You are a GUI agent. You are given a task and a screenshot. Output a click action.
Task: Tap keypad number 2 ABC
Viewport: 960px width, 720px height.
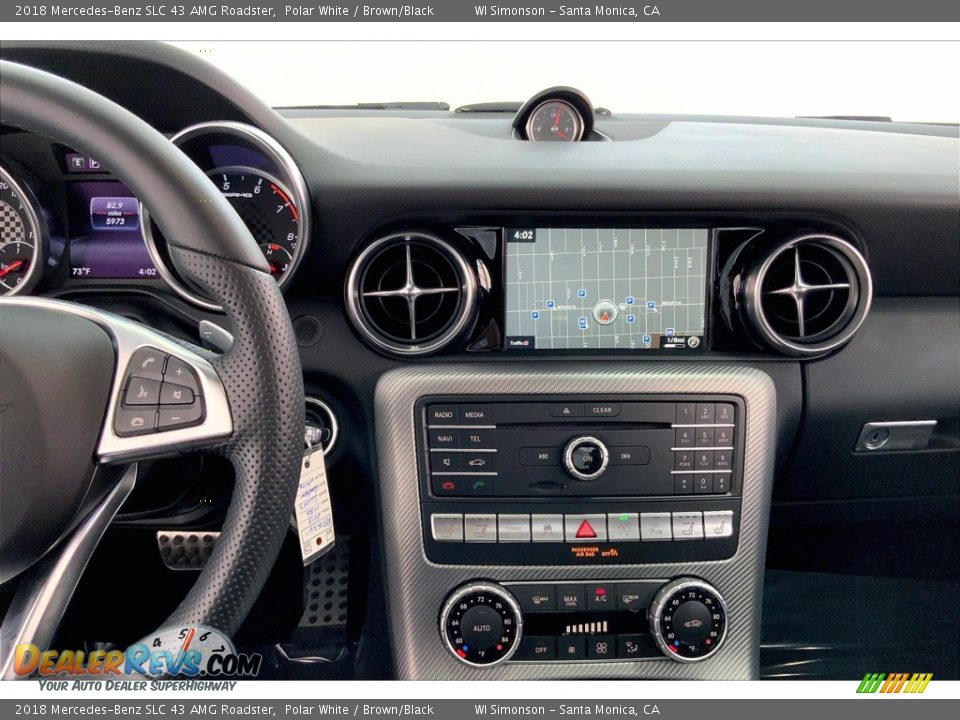coord(705,413)
